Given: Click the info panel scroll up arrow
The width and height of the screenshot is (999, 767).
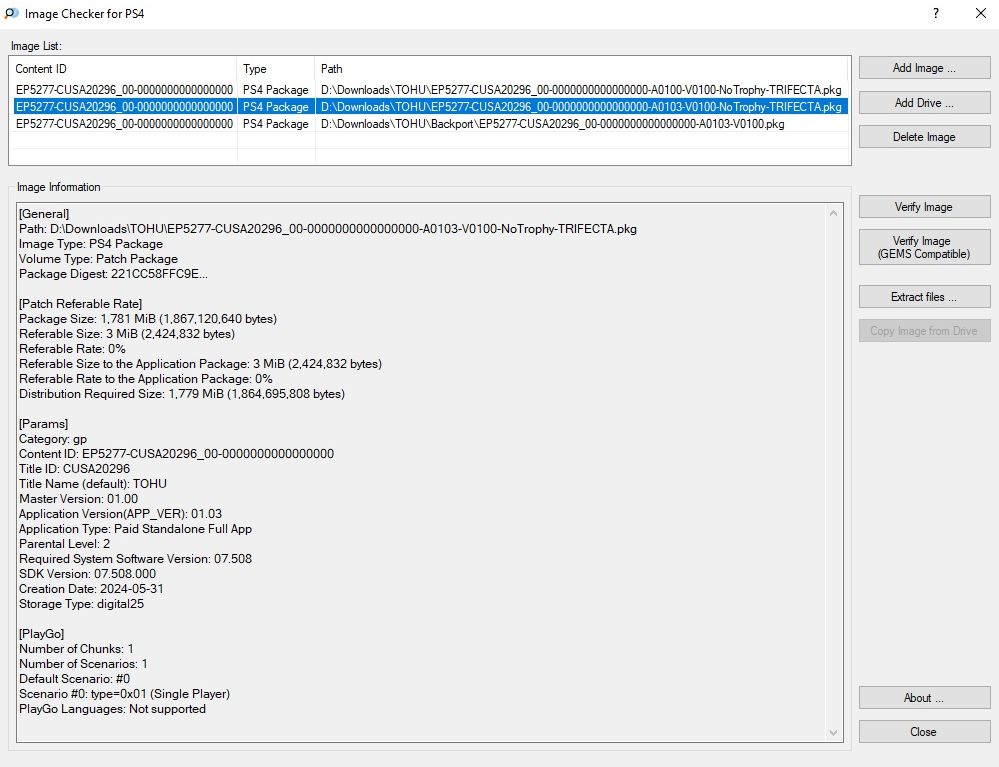Looking at the screenshot, I should click(x=833, y=213).
